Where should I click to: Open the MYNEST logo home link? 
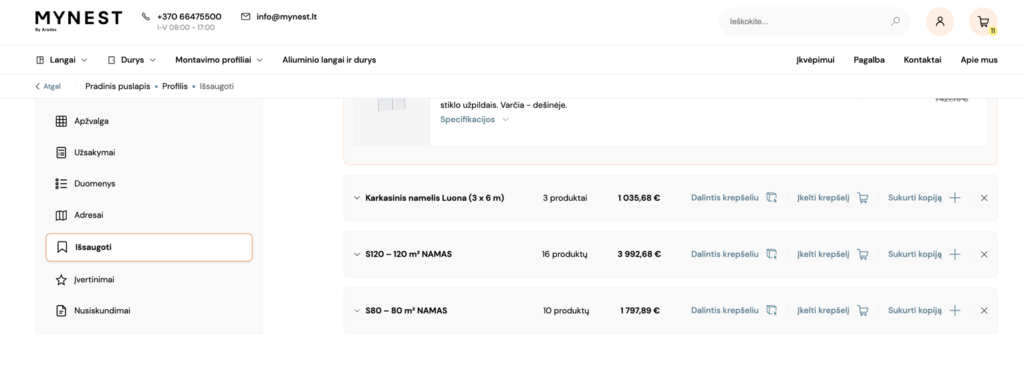[78, 20]
